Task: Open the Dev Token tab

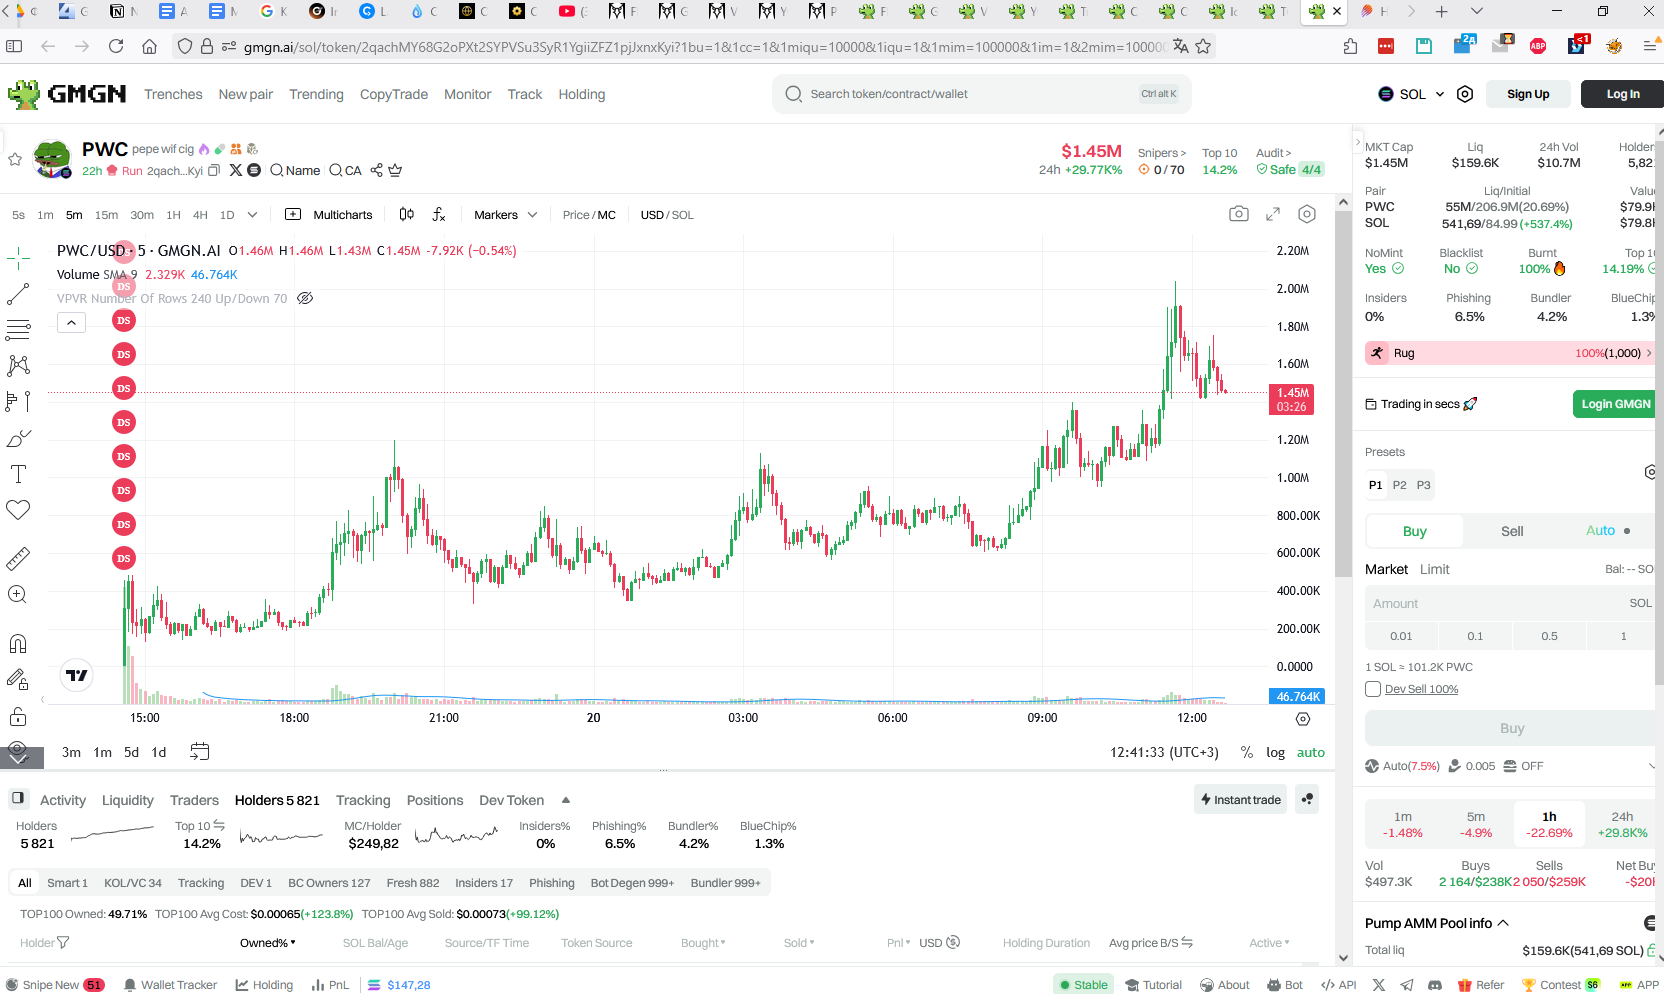Action: tap(511, 800)
